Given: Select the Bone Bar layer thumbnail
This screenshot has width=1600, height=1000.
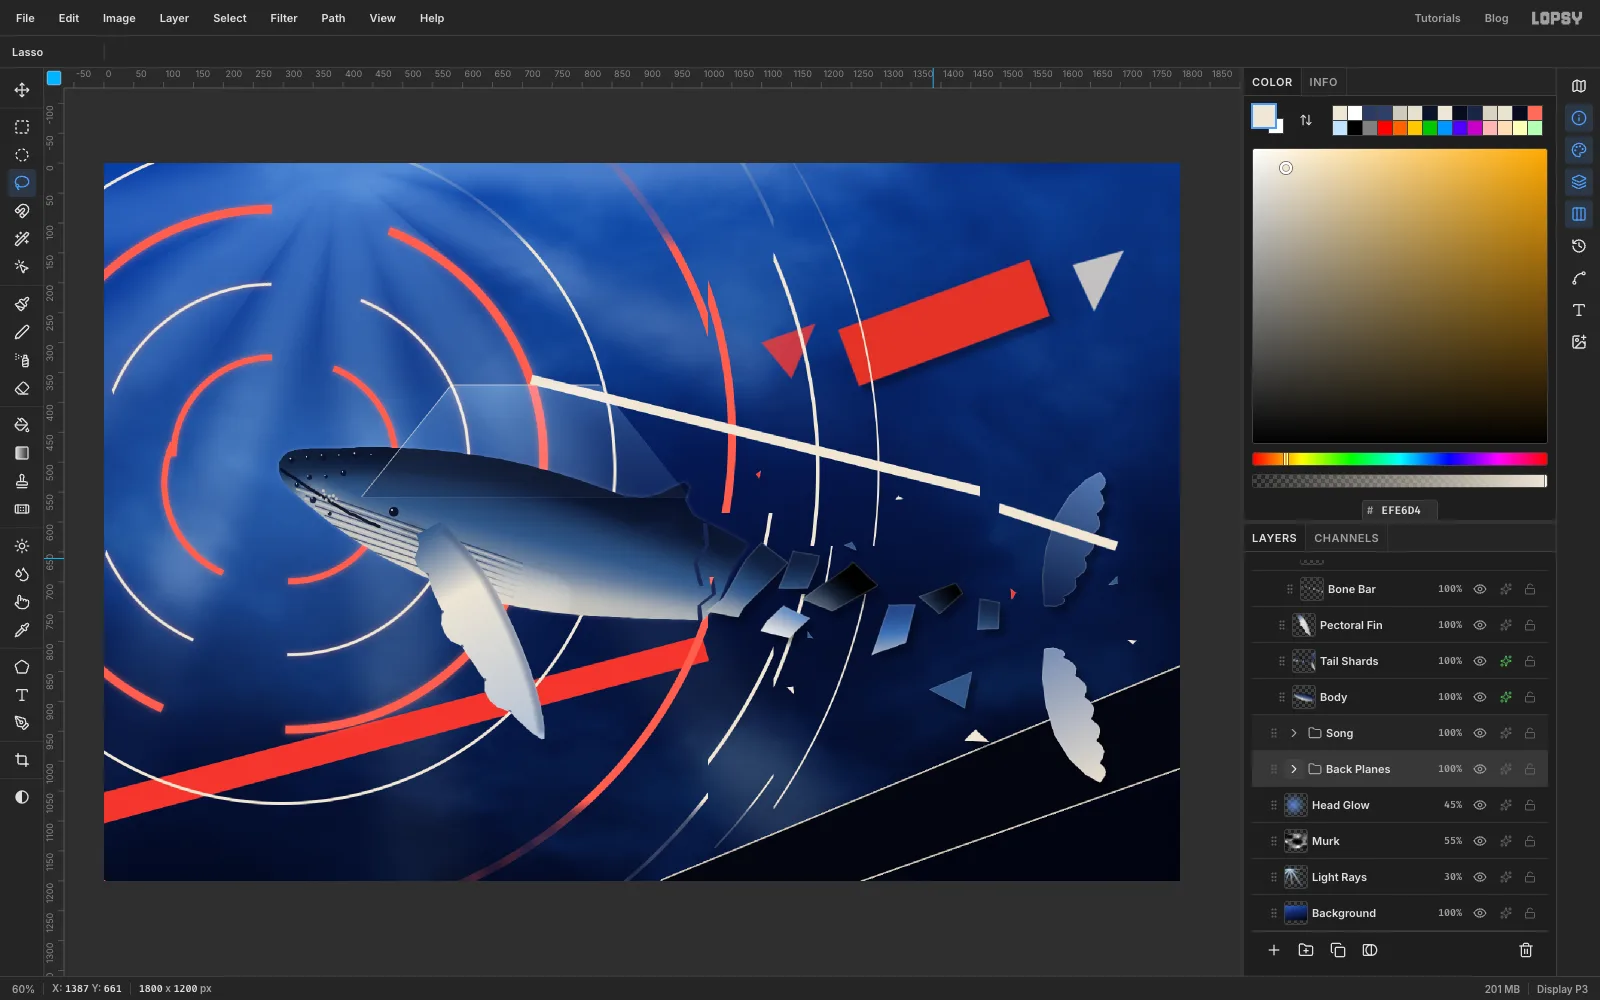Looking at the screenshot, I should click(1312, 589).
